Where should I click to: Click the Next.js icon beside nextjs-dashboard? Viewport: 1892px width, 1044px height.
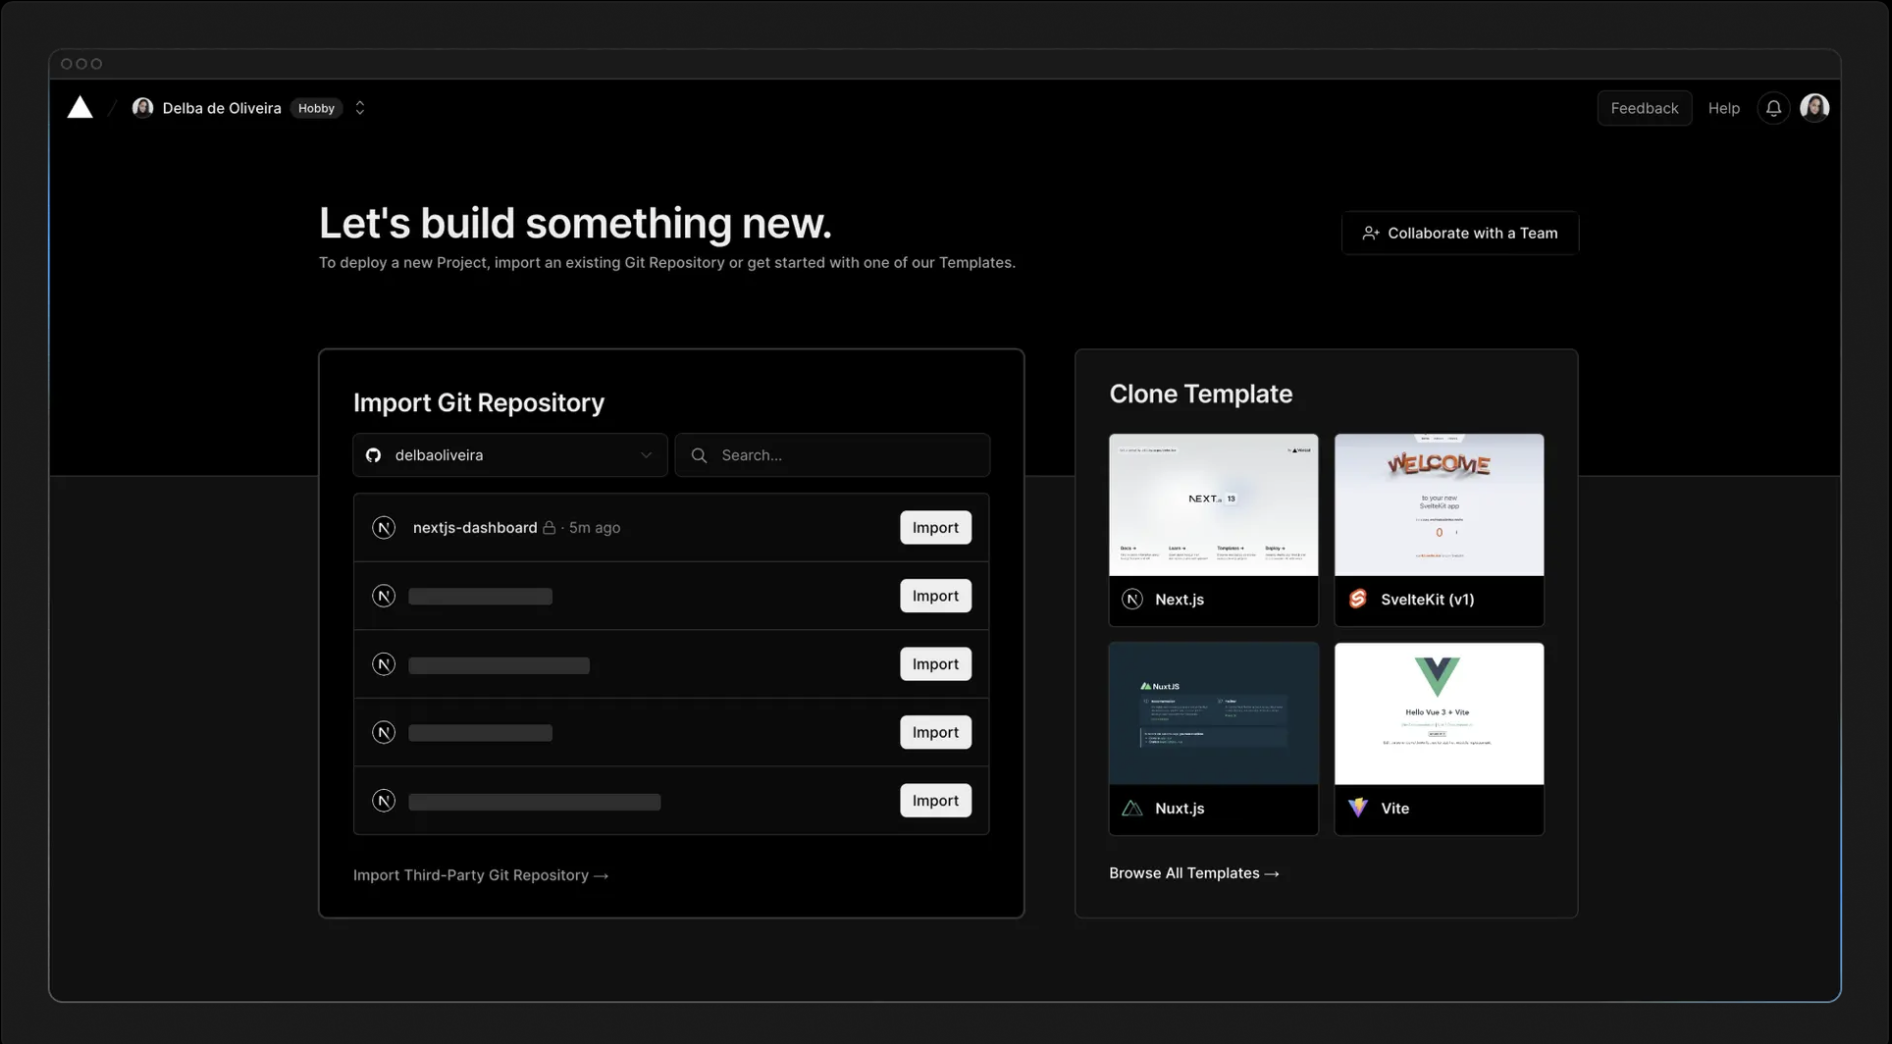pos(384,528)
